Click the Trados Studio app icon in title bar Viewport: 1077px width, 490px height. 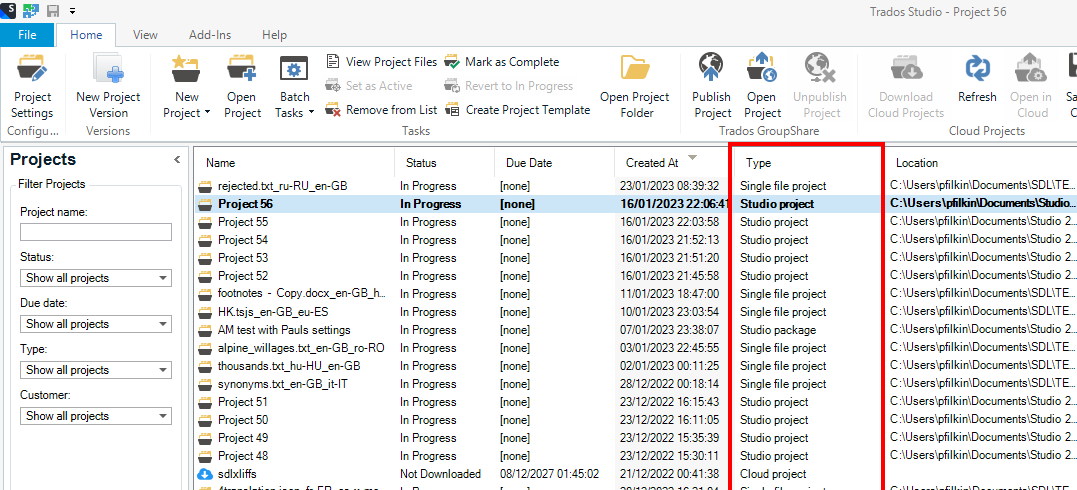8,10
